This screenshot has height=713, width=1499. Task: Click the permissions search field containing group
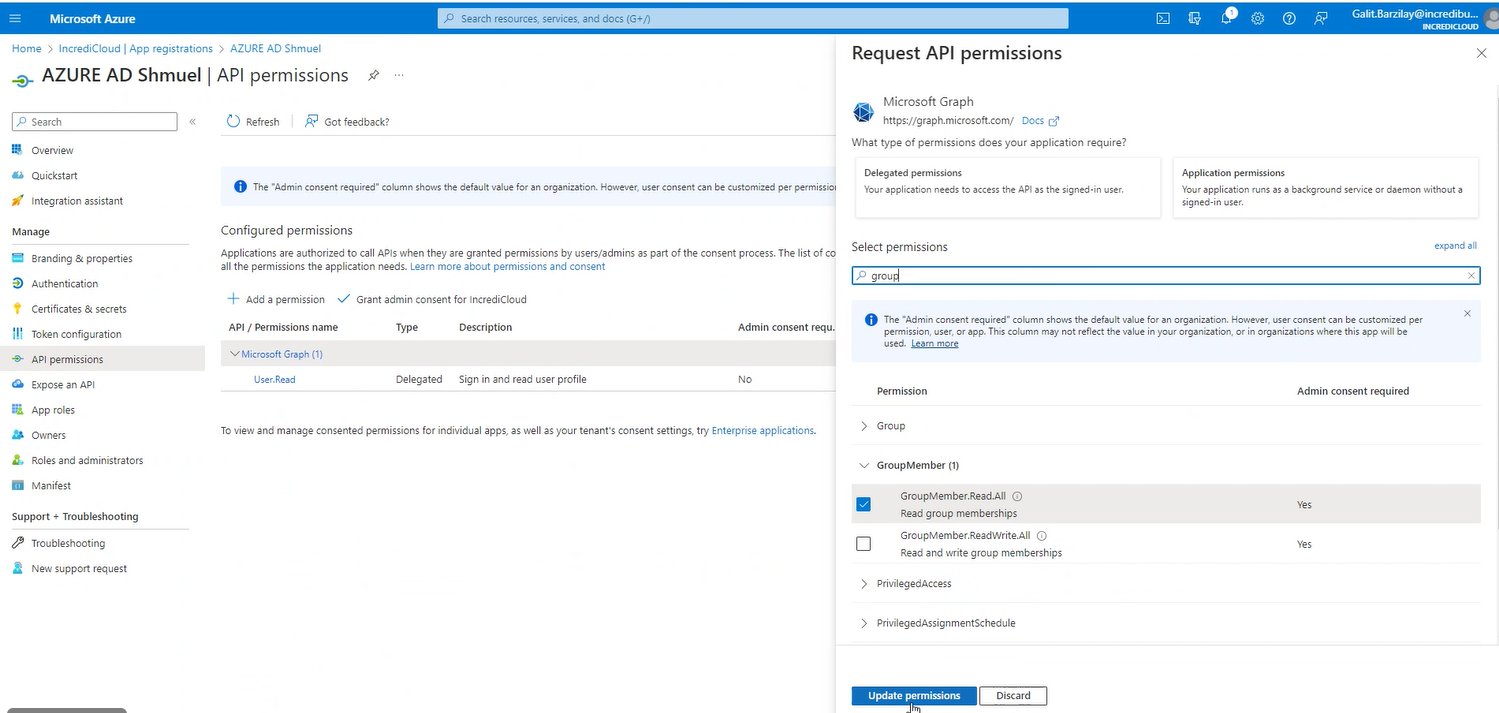coord(1166,275)
